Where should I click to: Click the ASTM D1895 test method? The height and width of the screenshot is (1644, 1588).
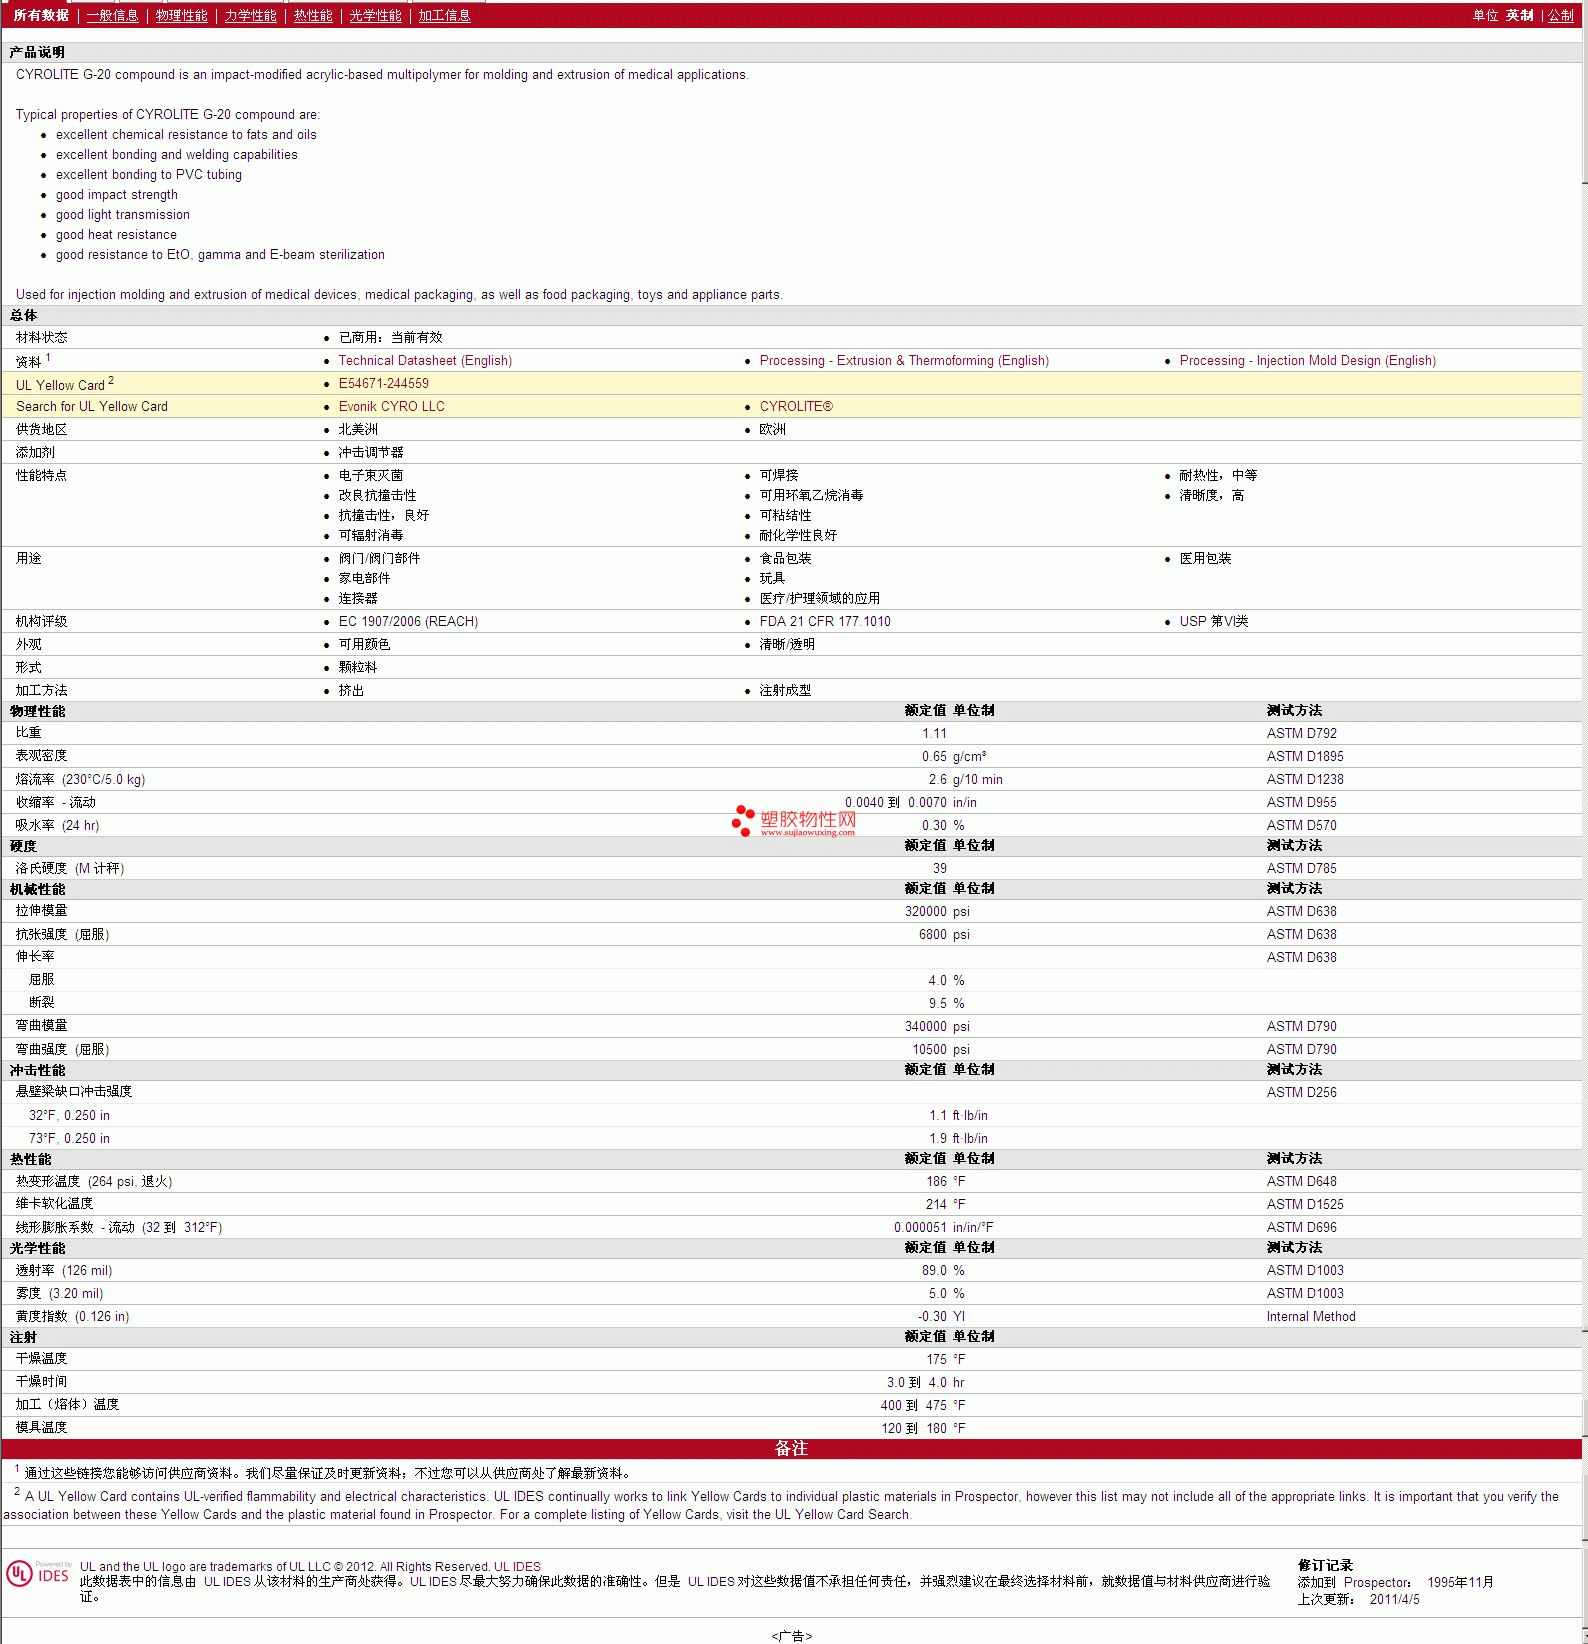(x=1305, y=756)
